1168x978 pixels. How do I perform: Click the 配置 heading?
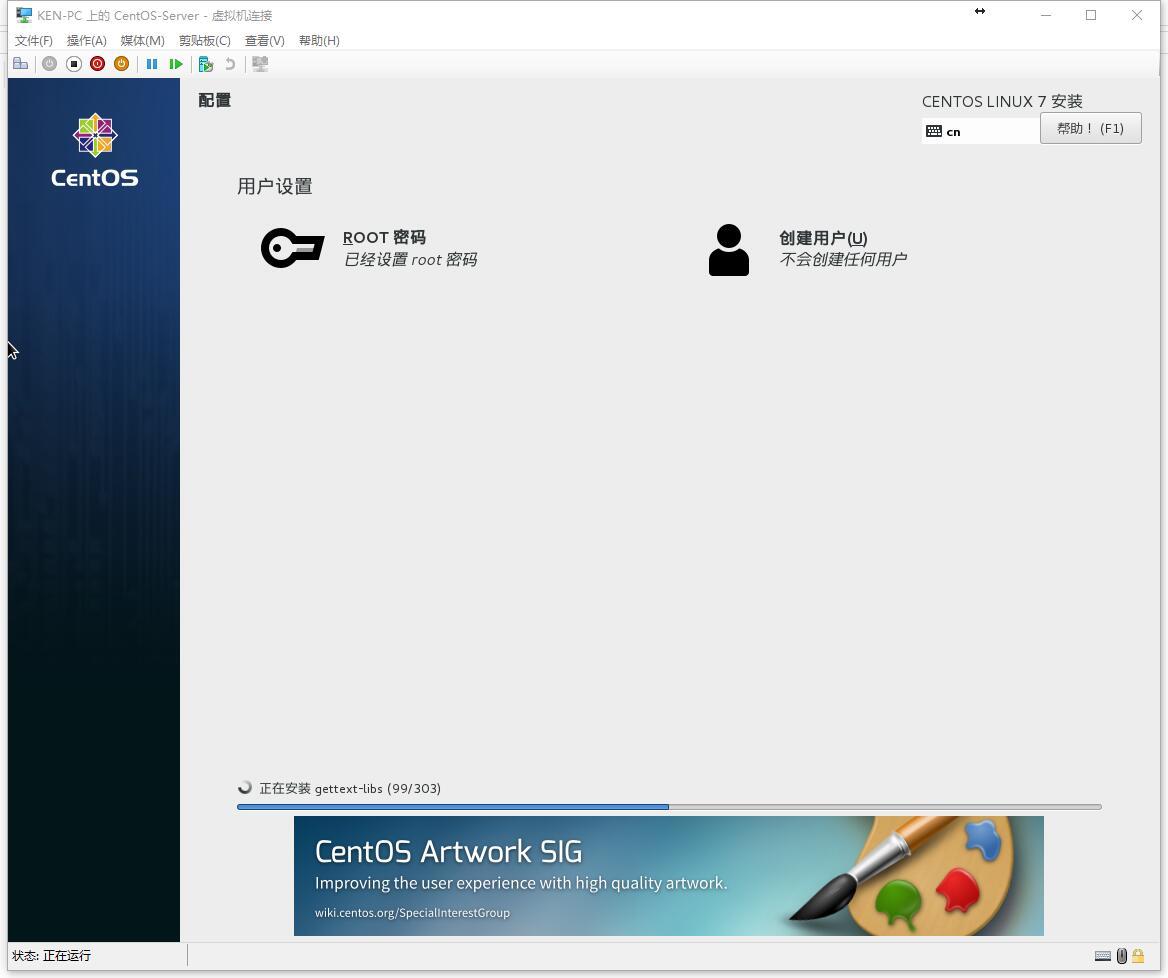point(215,100)
